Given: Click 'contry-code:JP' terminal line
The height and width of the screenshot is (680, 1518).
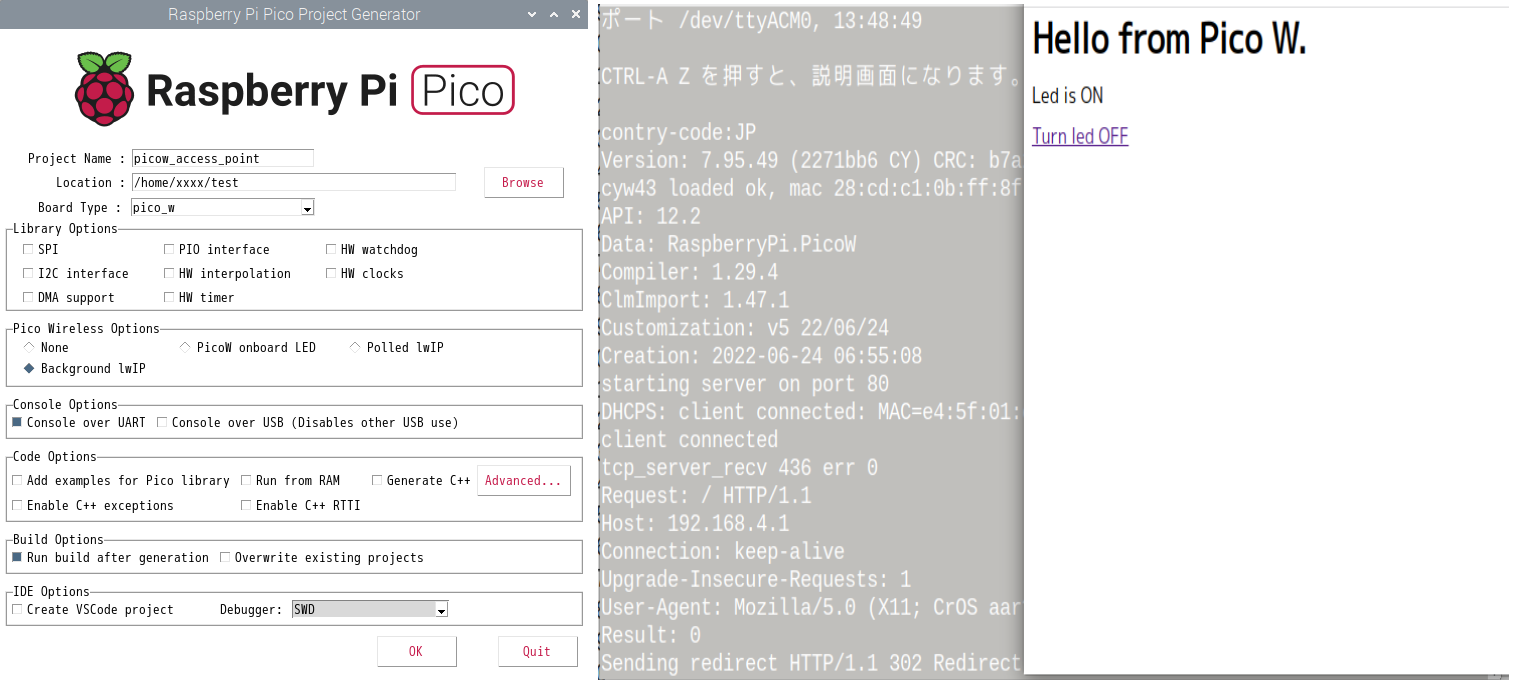Looking at the screenshot, I should click(x=678, y=132).
